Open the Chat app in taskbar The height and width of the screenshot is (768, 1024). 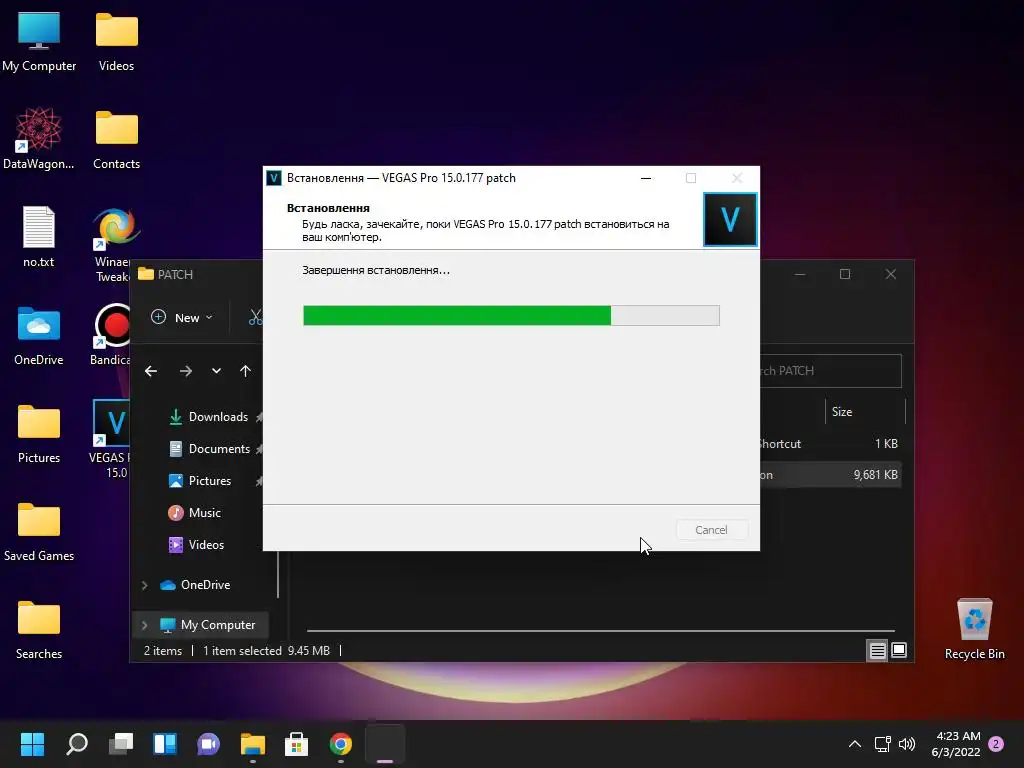point(208,744)
